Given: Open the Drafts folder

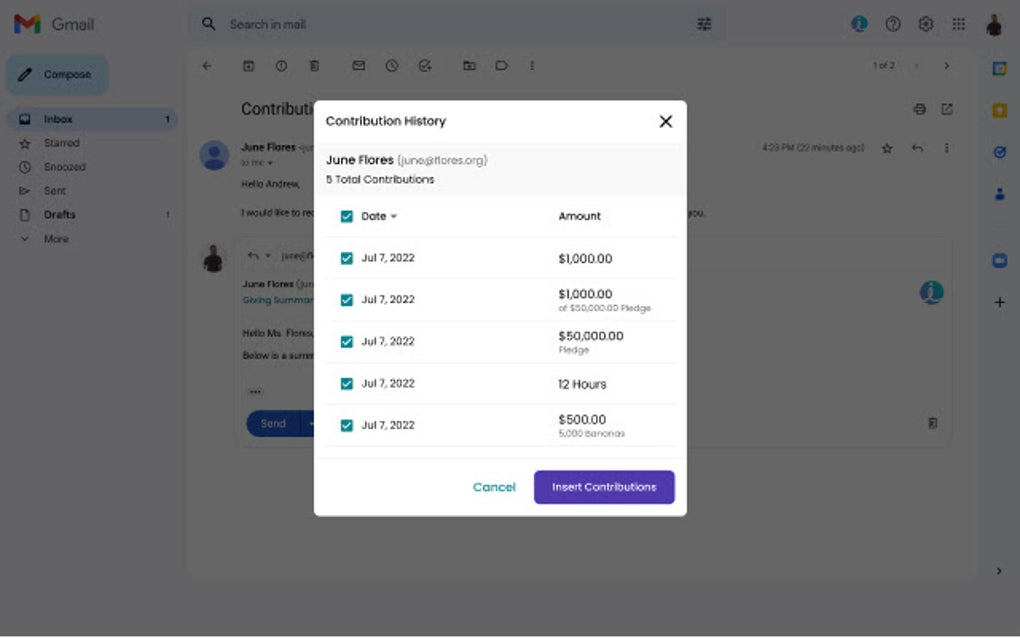Looking at the screenshot, I should tap(60, 214).
